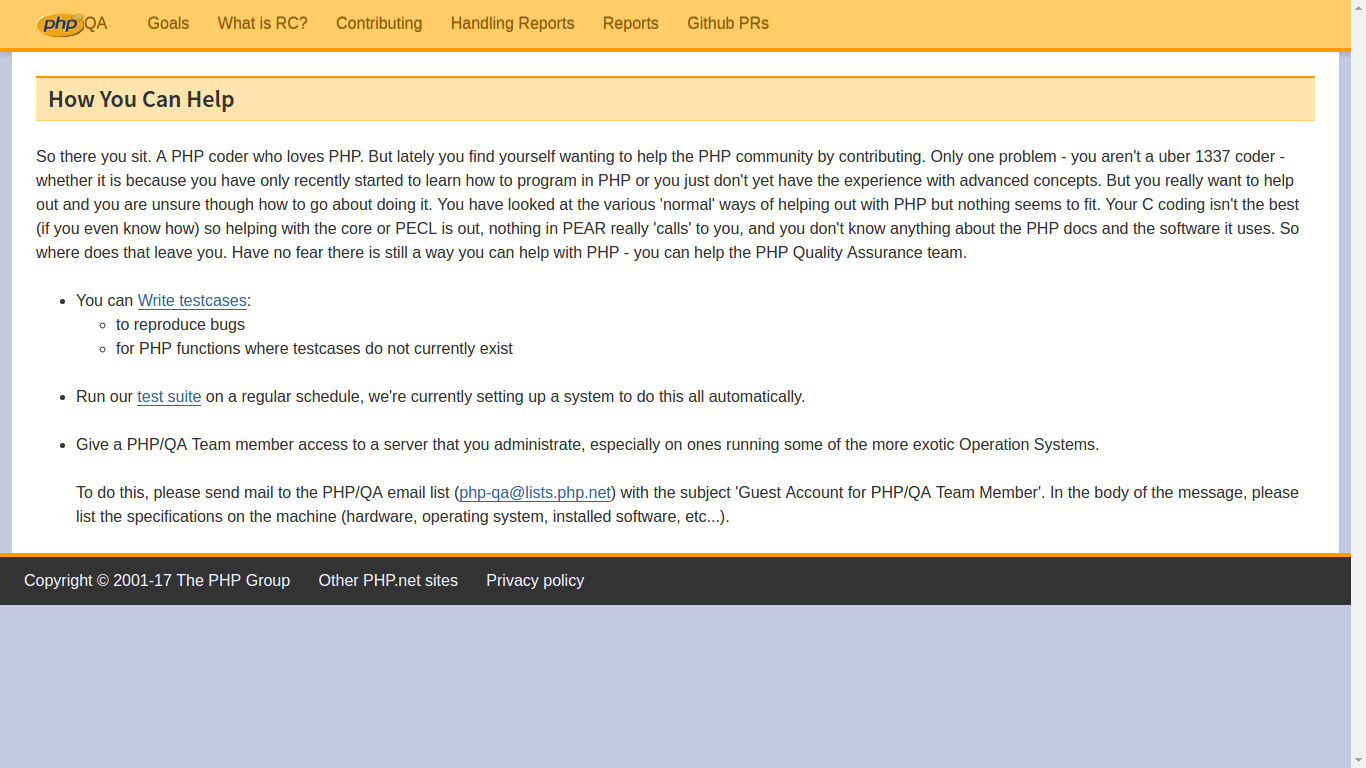The height and width of the screenshot is (768, 1366).
Task: Click the 'Give a PHP/QA Team member access' bullet
Action: pyautogui.click(x=587, y=444)
